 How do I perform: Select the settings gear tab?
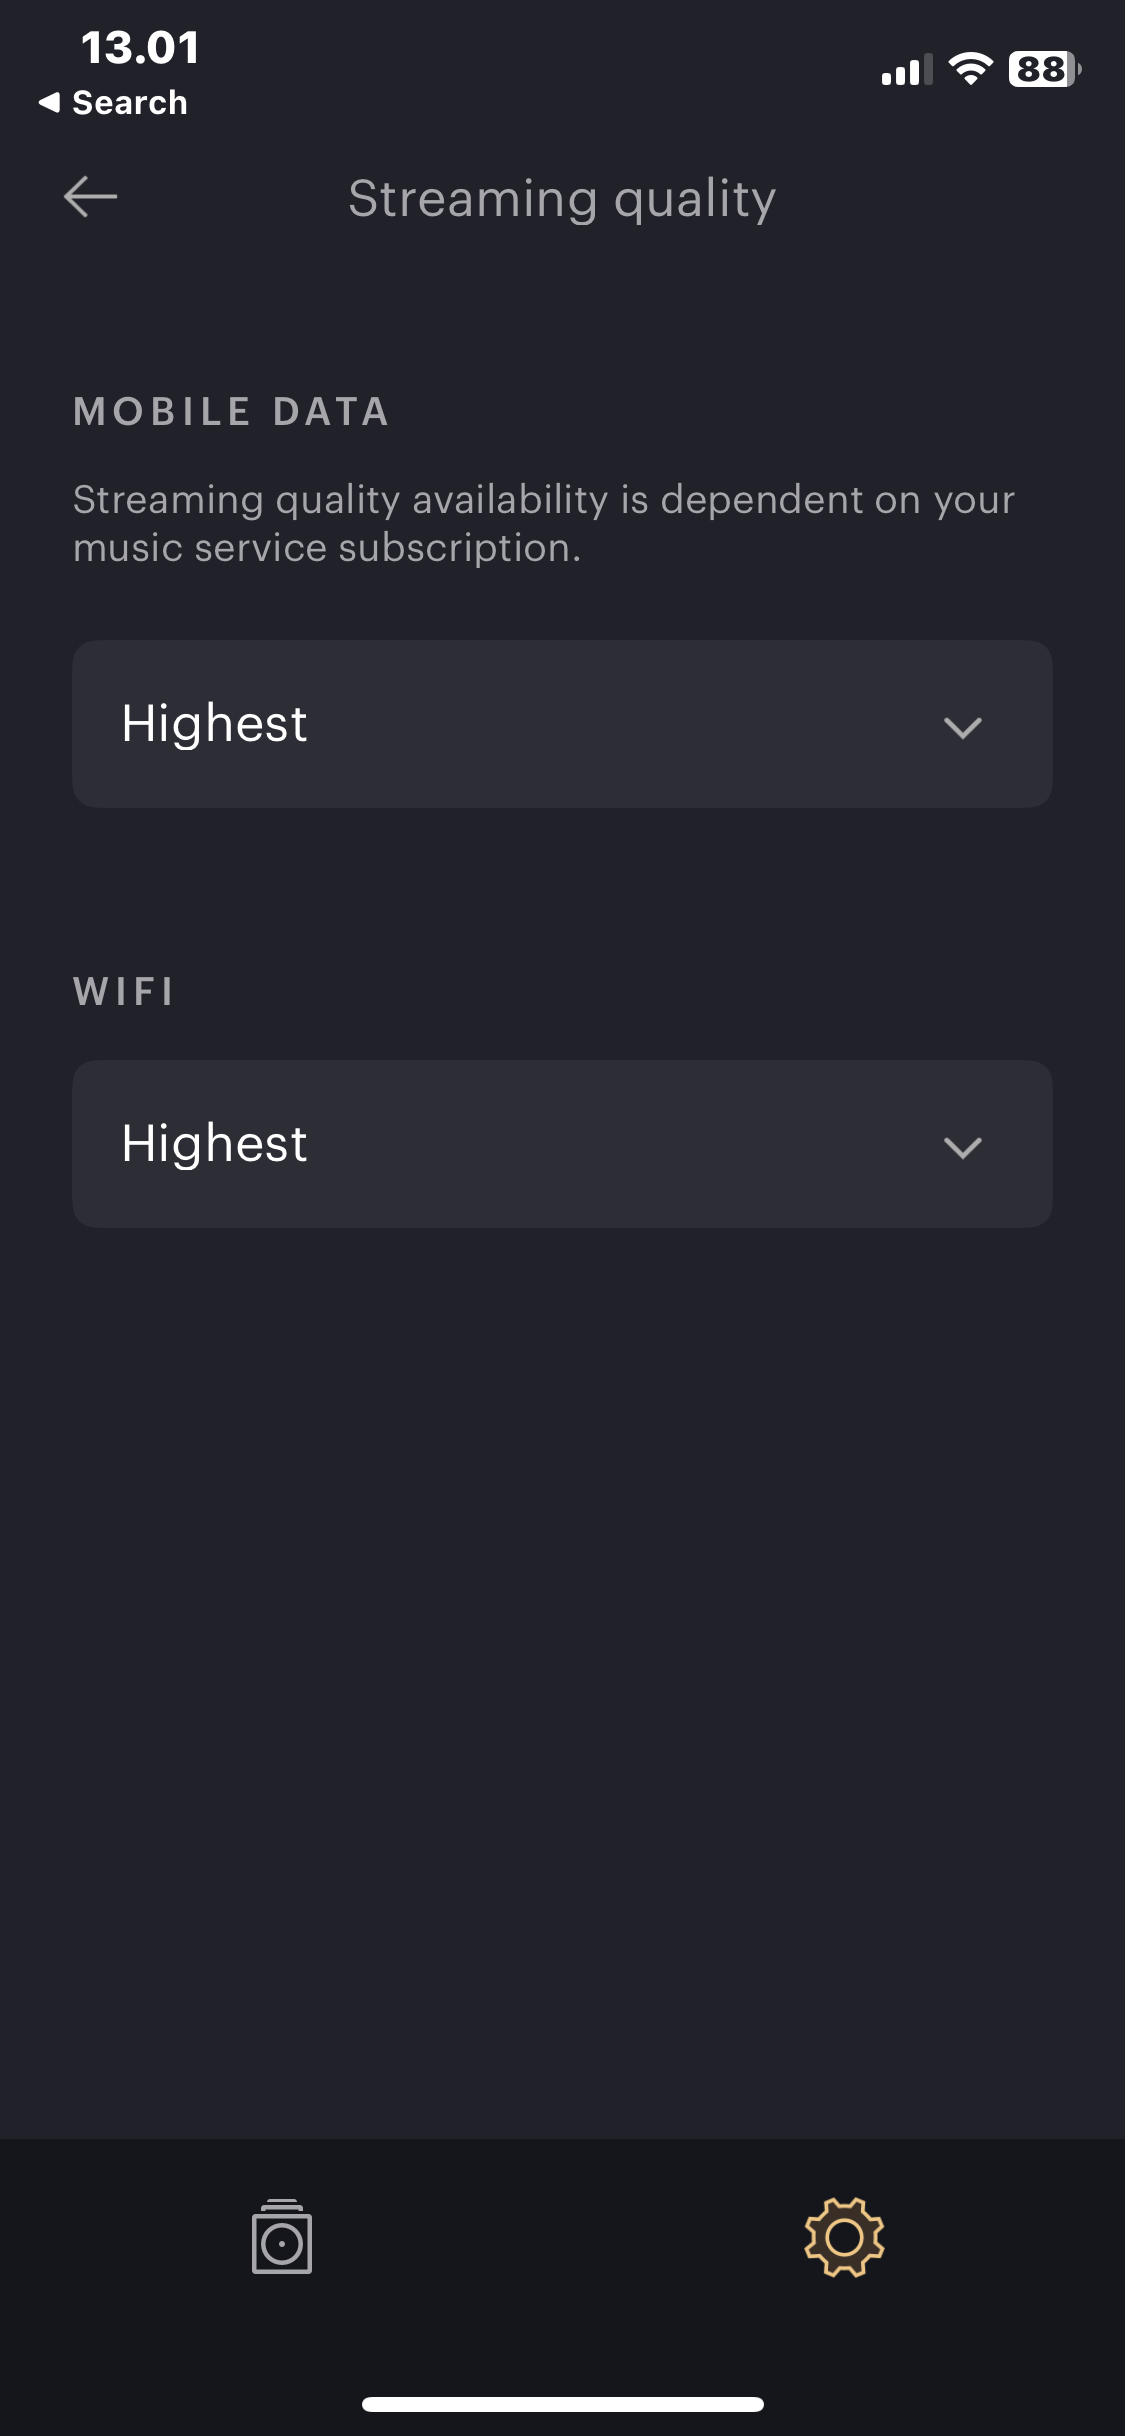point(844,2236)
